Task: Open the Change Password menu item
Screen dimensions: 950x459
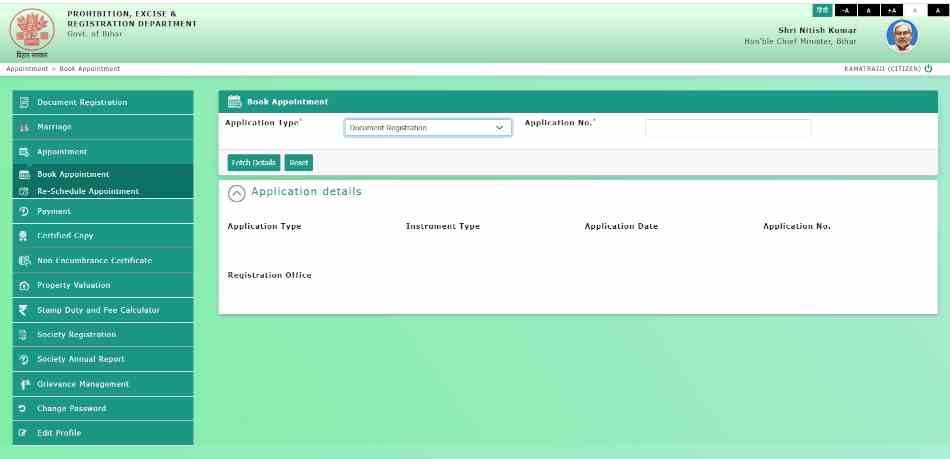Action: pos(103,409)
